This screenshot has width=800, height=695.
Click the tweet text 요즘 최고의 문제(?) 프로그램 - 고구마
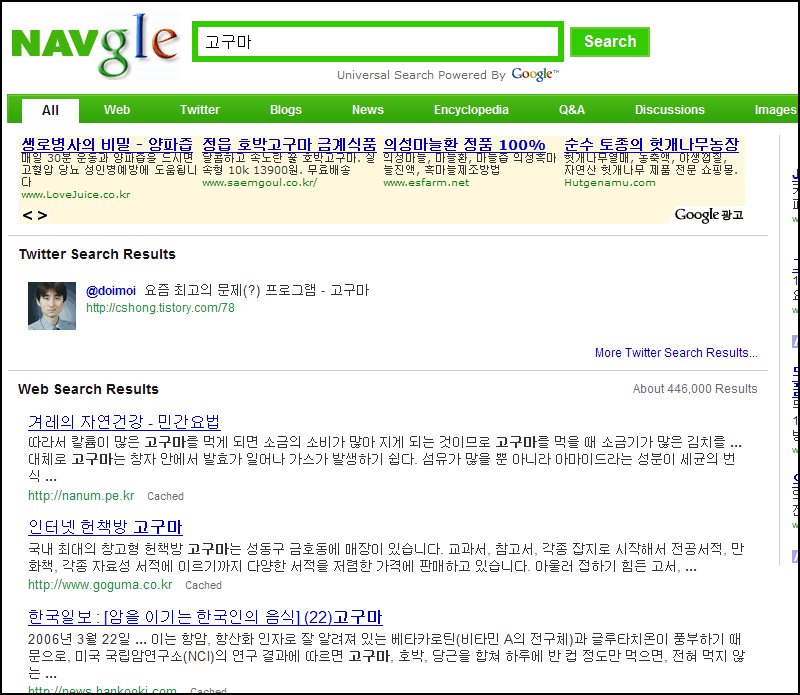[x=257, y=290]
